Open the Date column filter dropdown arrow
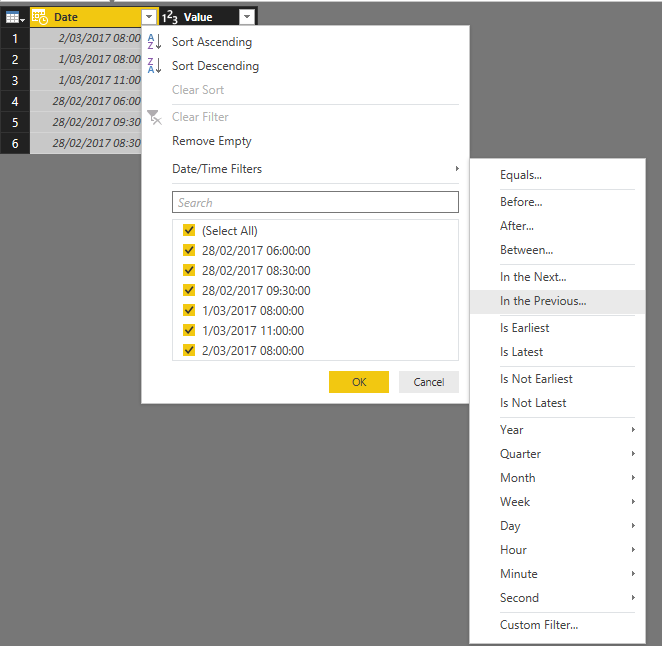This screenshot has width=662, height=646. pyautogui.click(x=149, y=17)
